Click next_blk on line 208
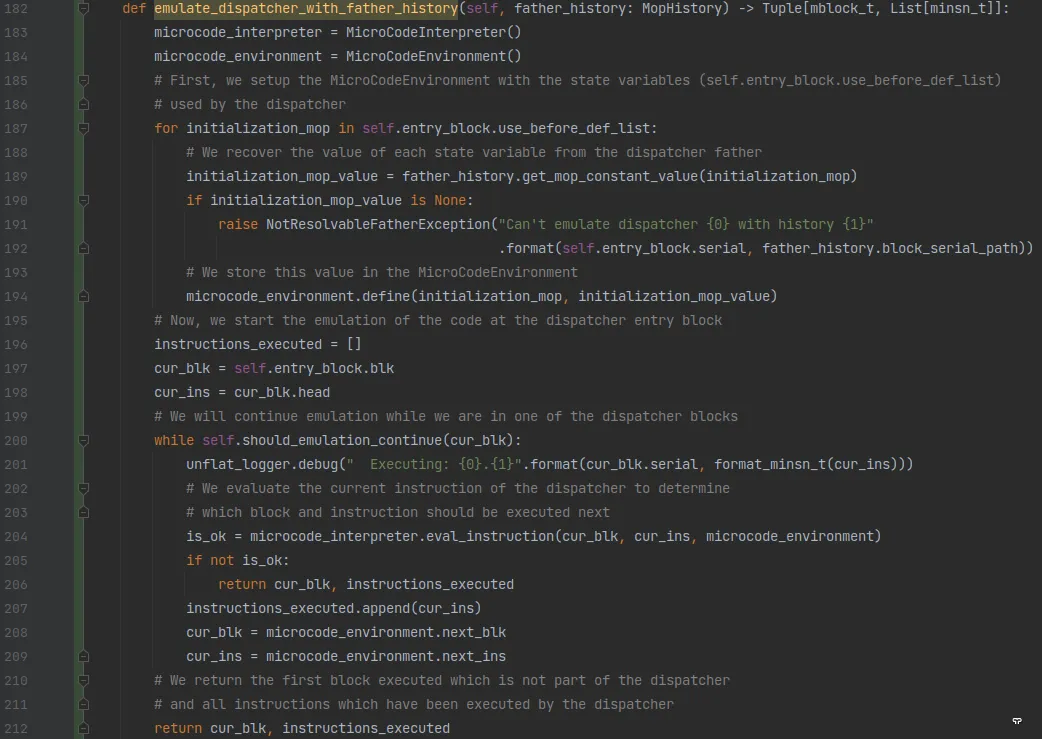Viewport: 1042px width, 739px height. [x=474, y=632]
